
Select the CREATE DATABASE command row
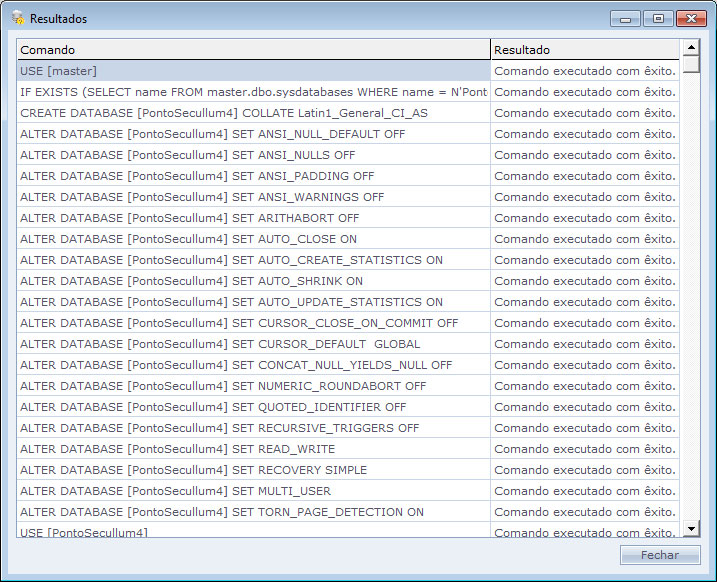(253, 113)
